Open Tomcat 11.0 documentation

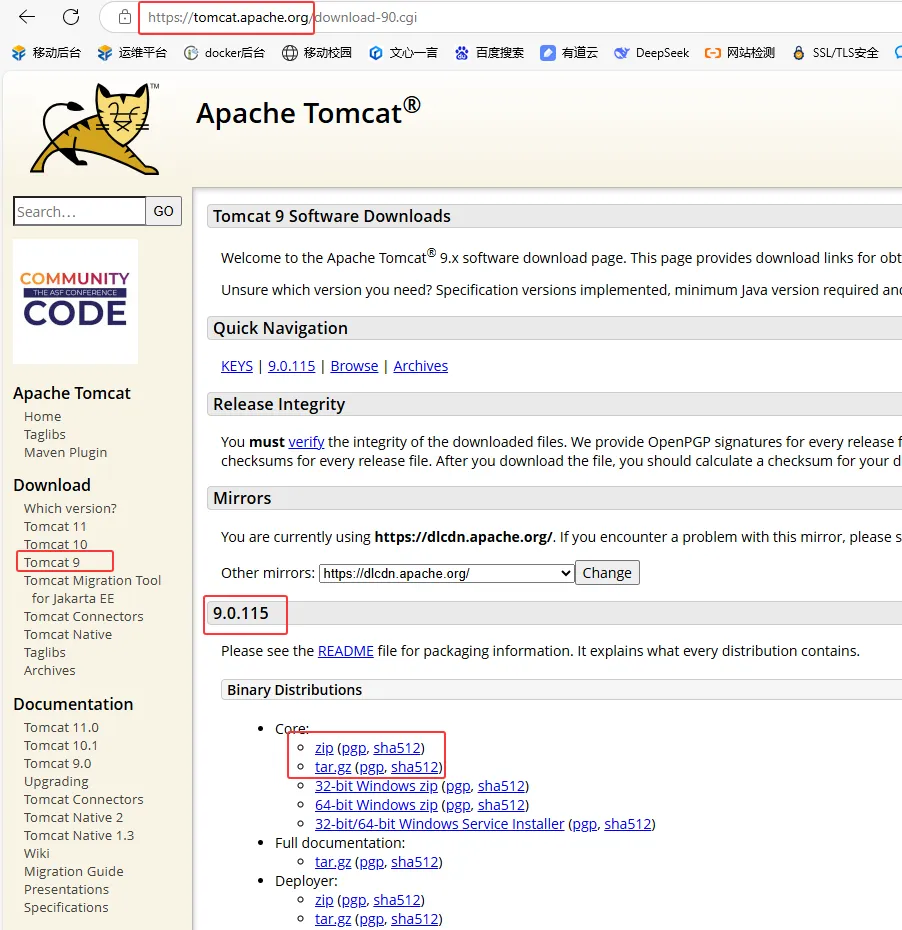61,727
